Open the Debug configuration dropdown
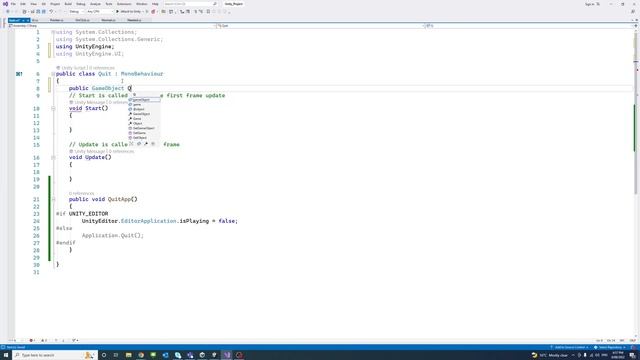Viewport: 640px width, 360px height. [76, 12]
